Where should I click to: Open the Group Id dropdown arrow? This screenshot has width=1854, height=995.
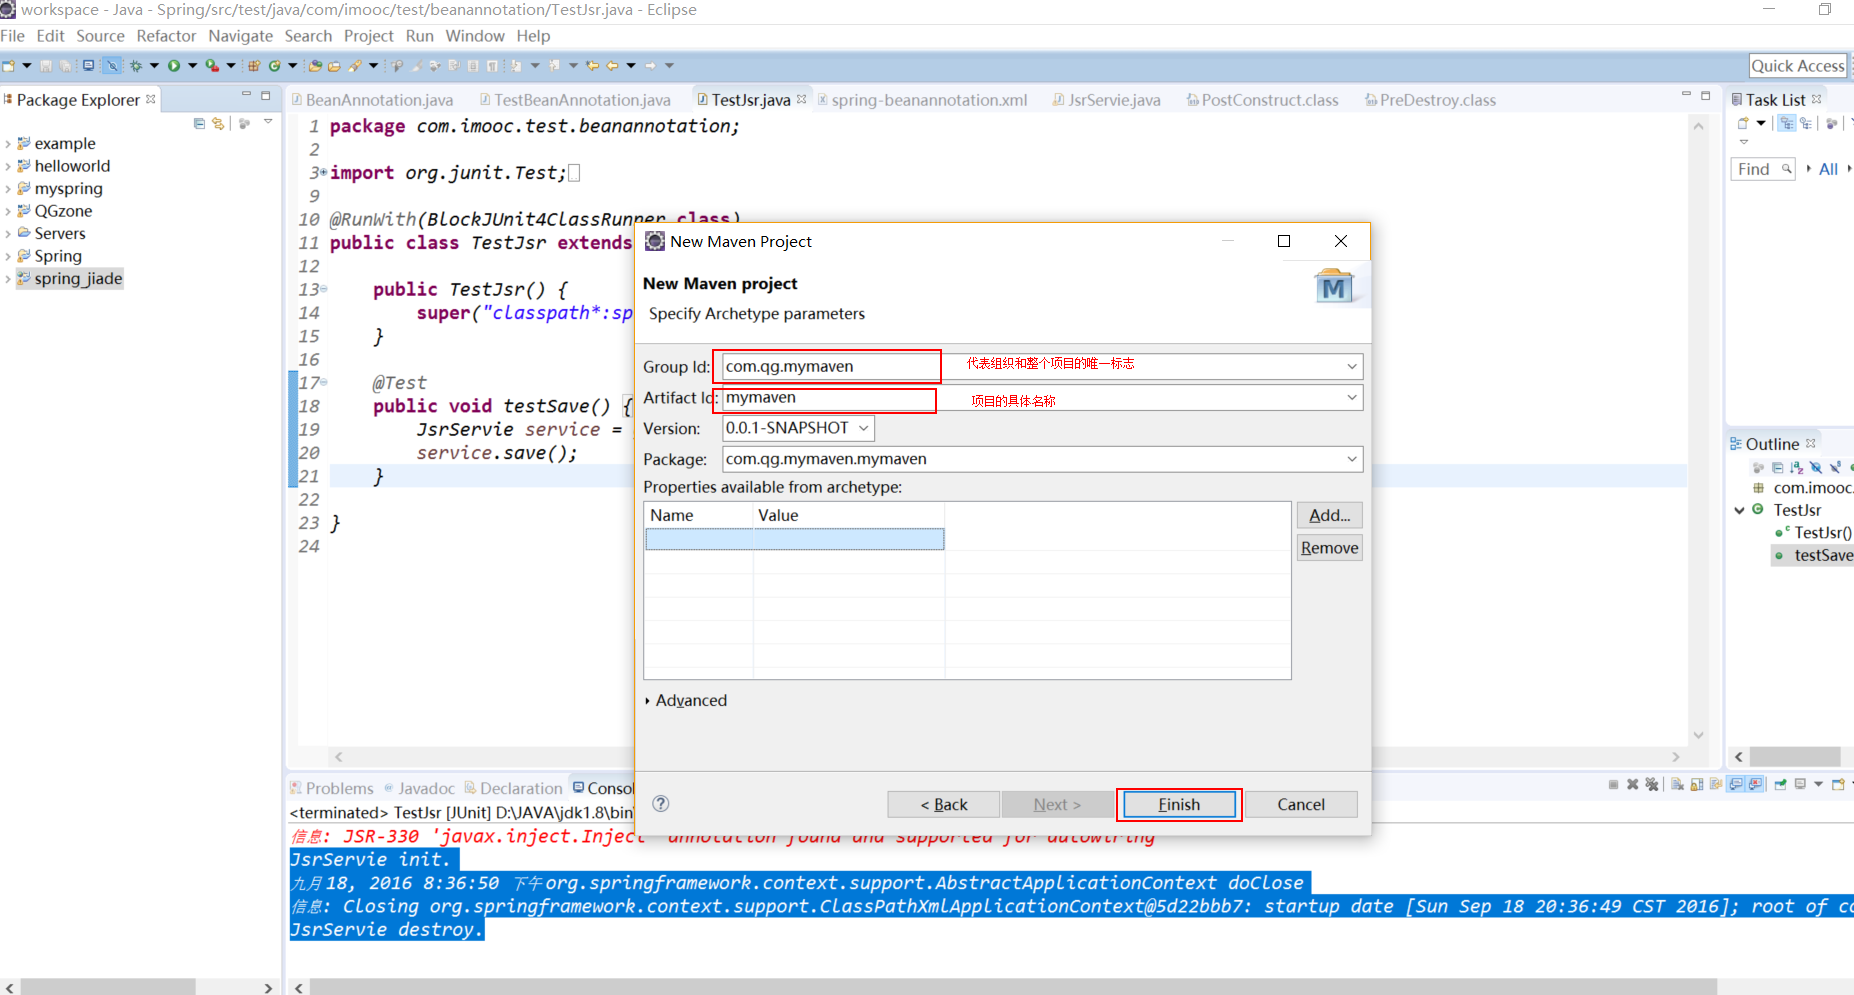(1352, 367)
